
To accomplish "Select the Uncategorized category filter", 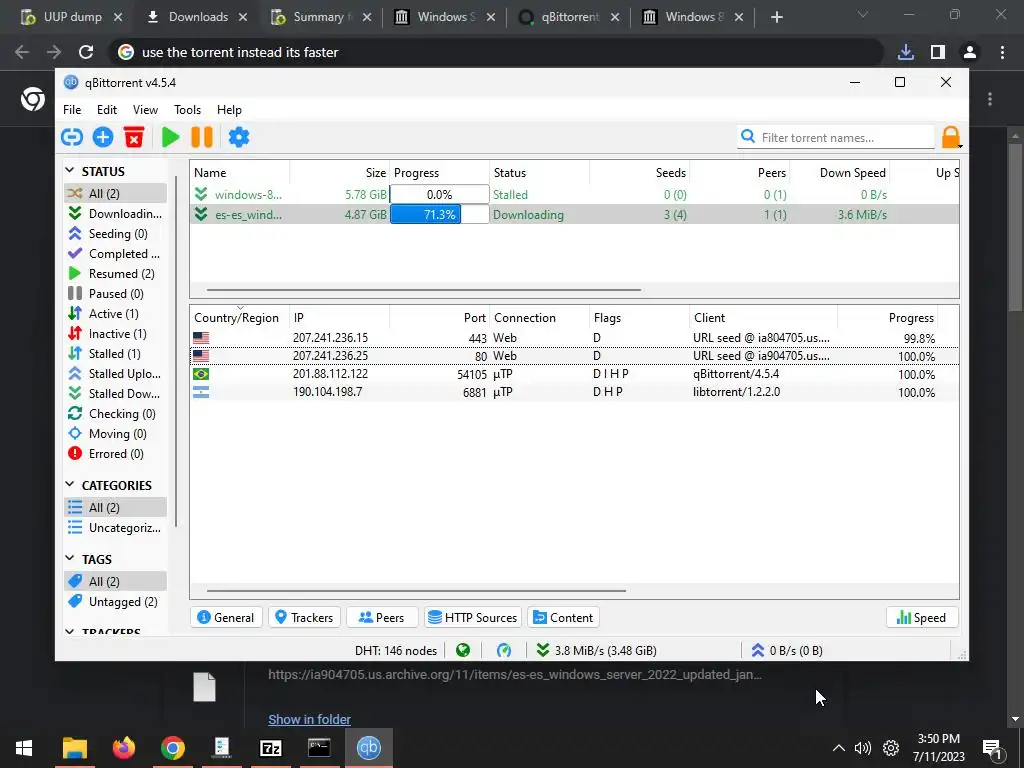I will click(116, 528).
